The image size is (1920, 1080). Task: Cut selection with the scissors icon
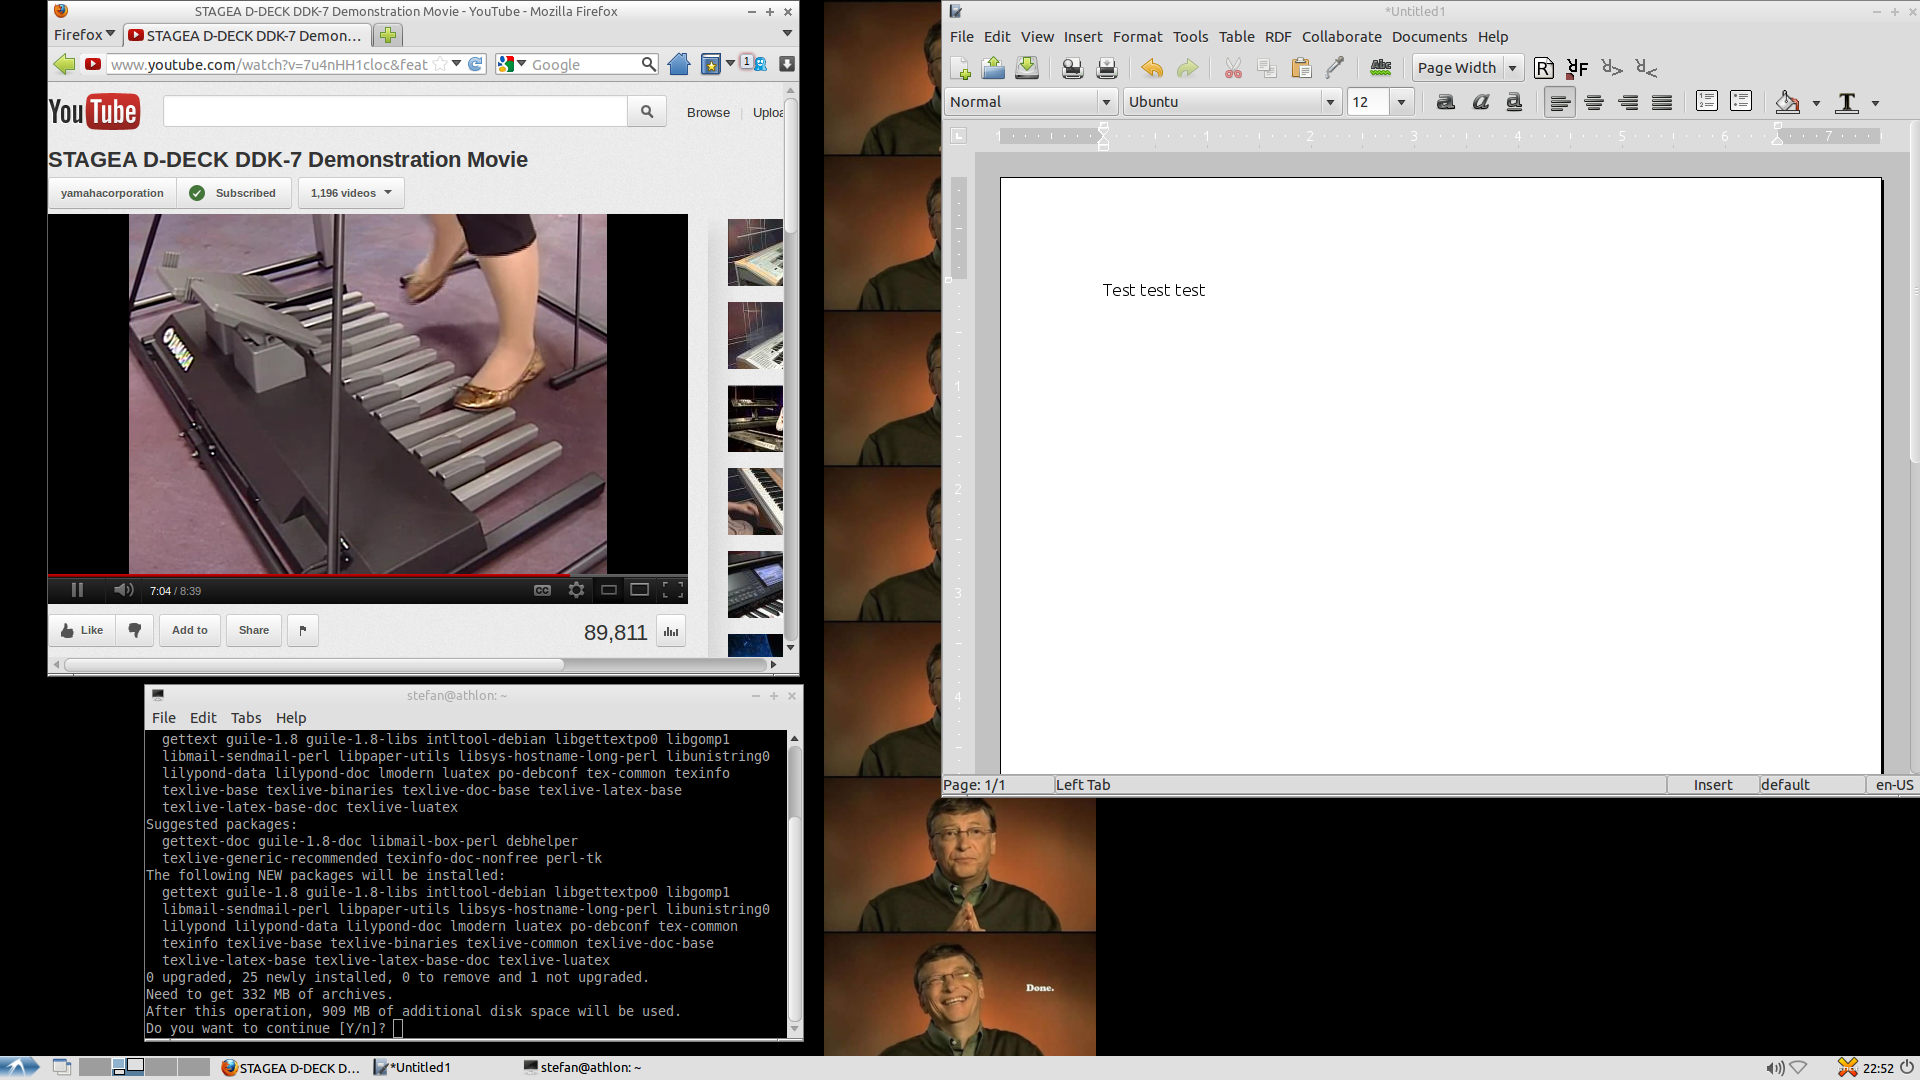(1233, 68)
